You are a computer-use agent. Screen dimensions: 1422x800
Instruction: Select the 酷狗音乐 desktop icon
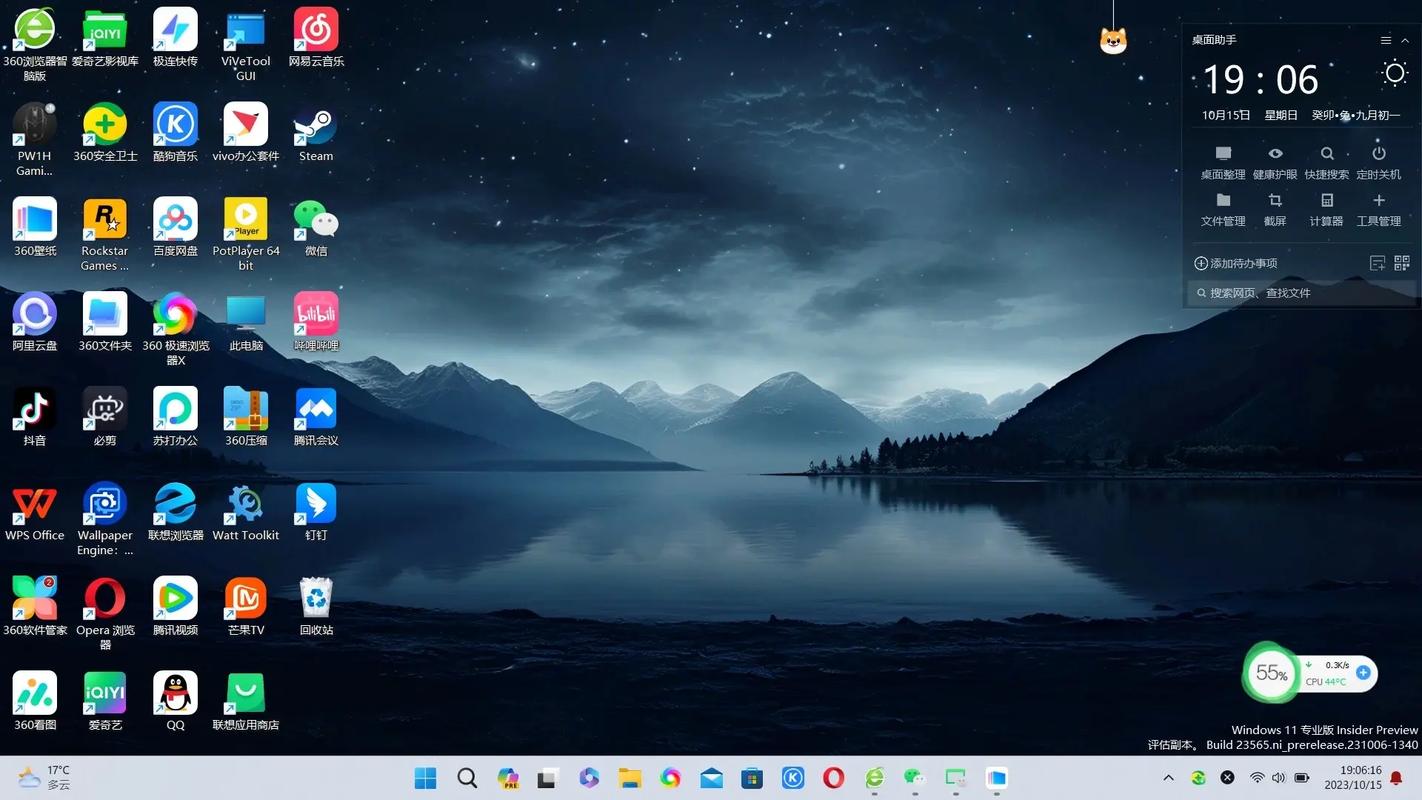(x=175, y=133)
